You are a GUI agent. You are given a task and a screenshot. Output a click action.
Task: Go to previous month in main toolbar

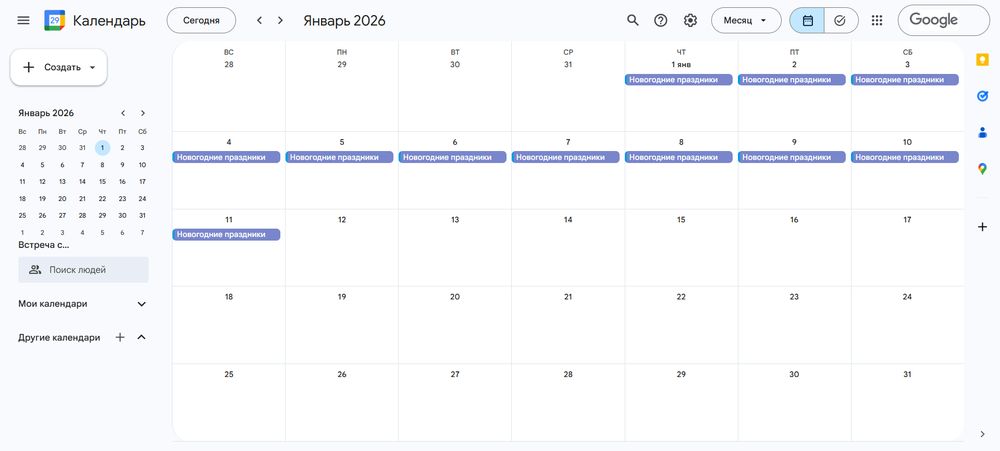pyautogui.click(x=260, y=20)
